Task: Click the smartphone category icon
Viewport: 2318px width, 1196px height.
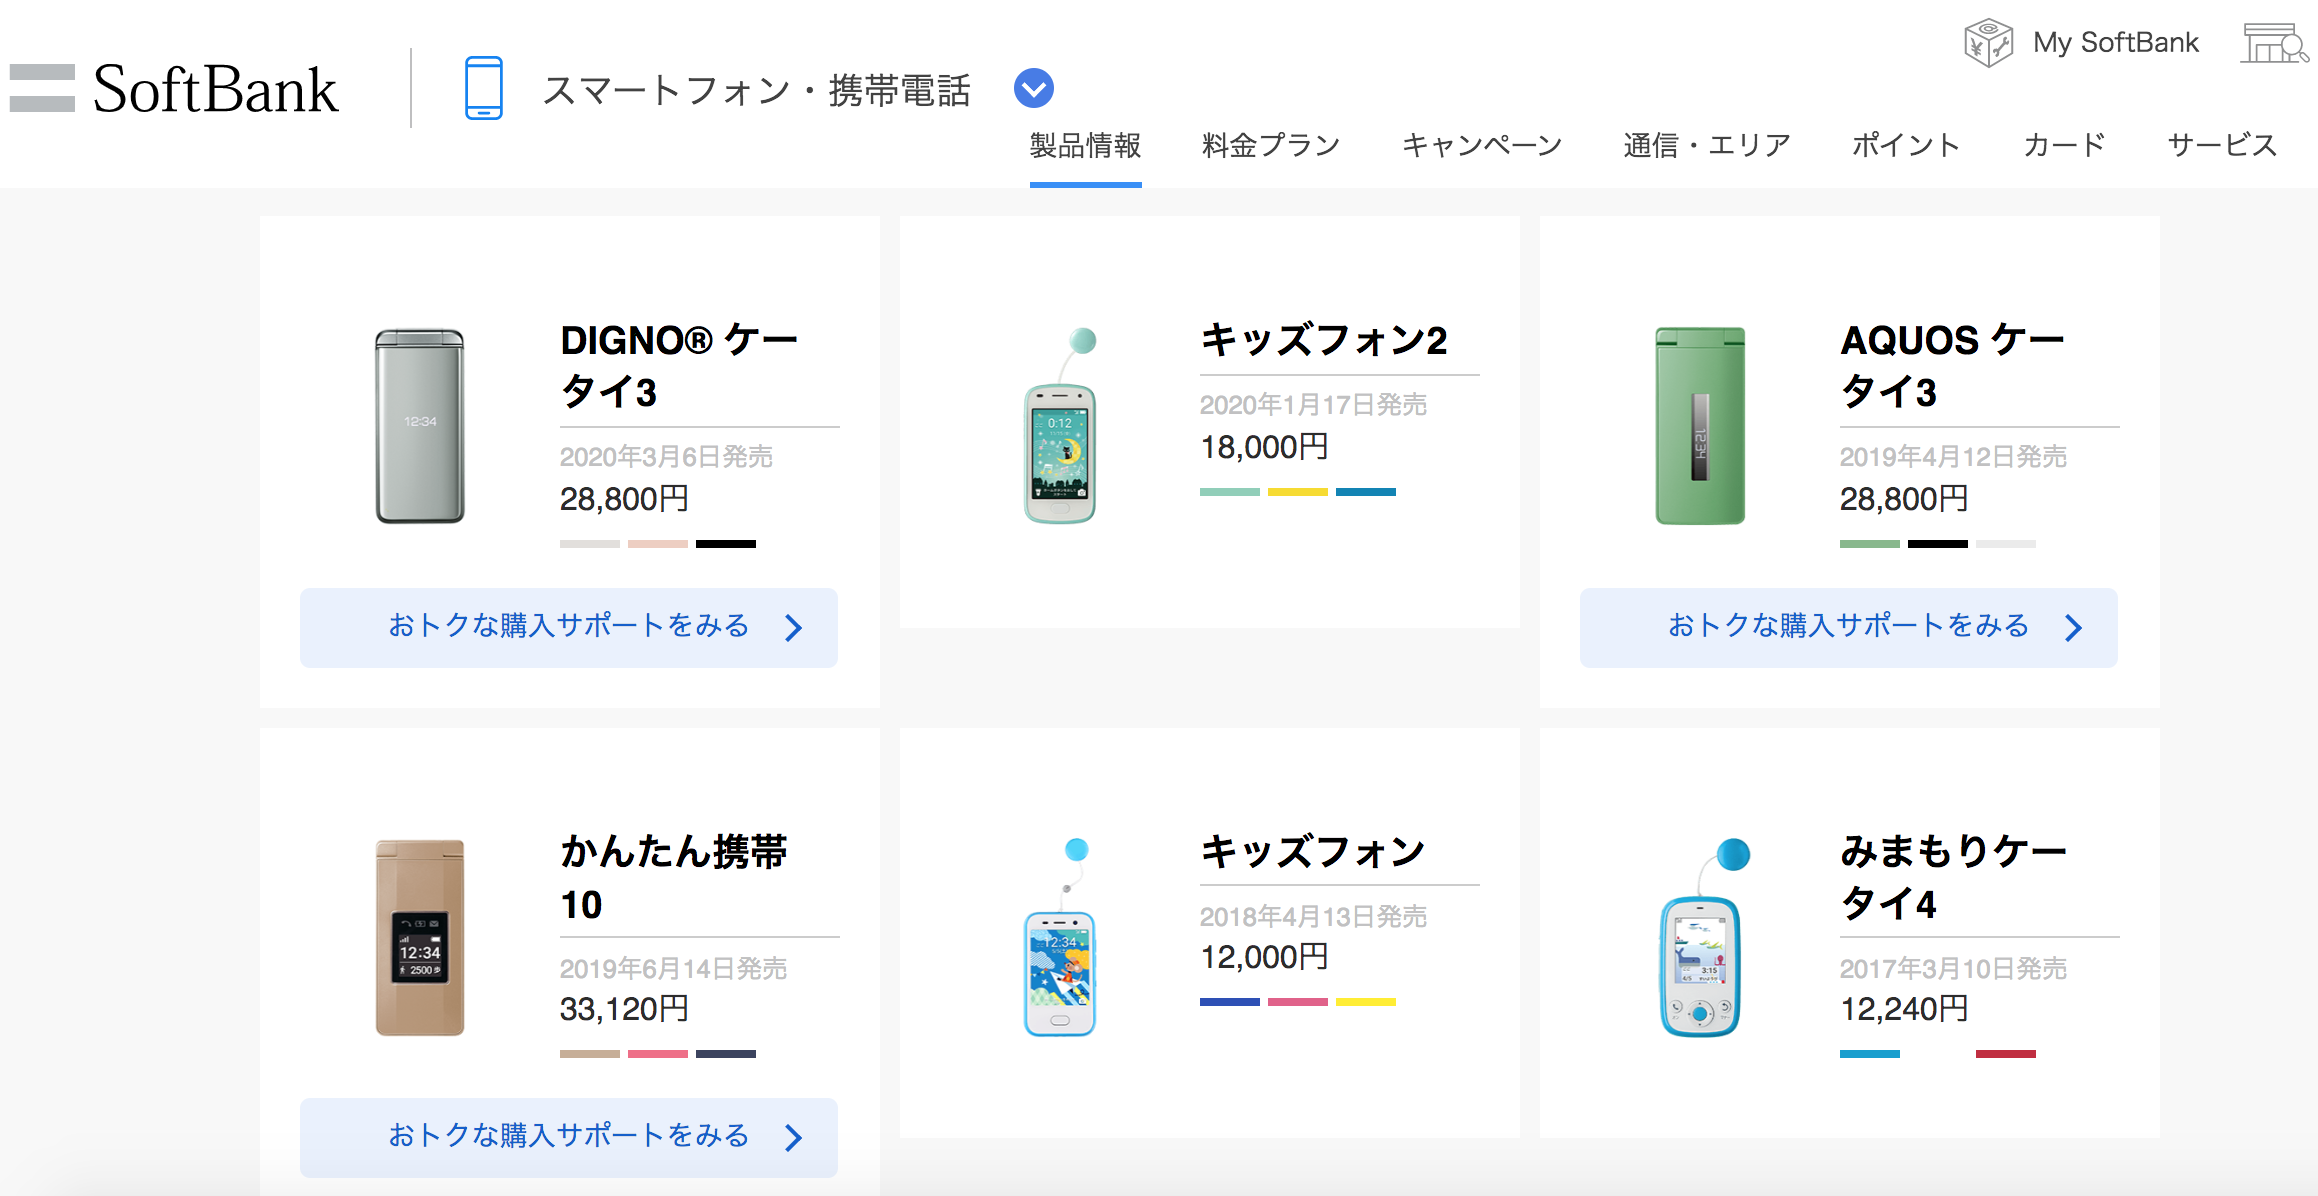Action: pyautogui.click(x=484, y=88)
